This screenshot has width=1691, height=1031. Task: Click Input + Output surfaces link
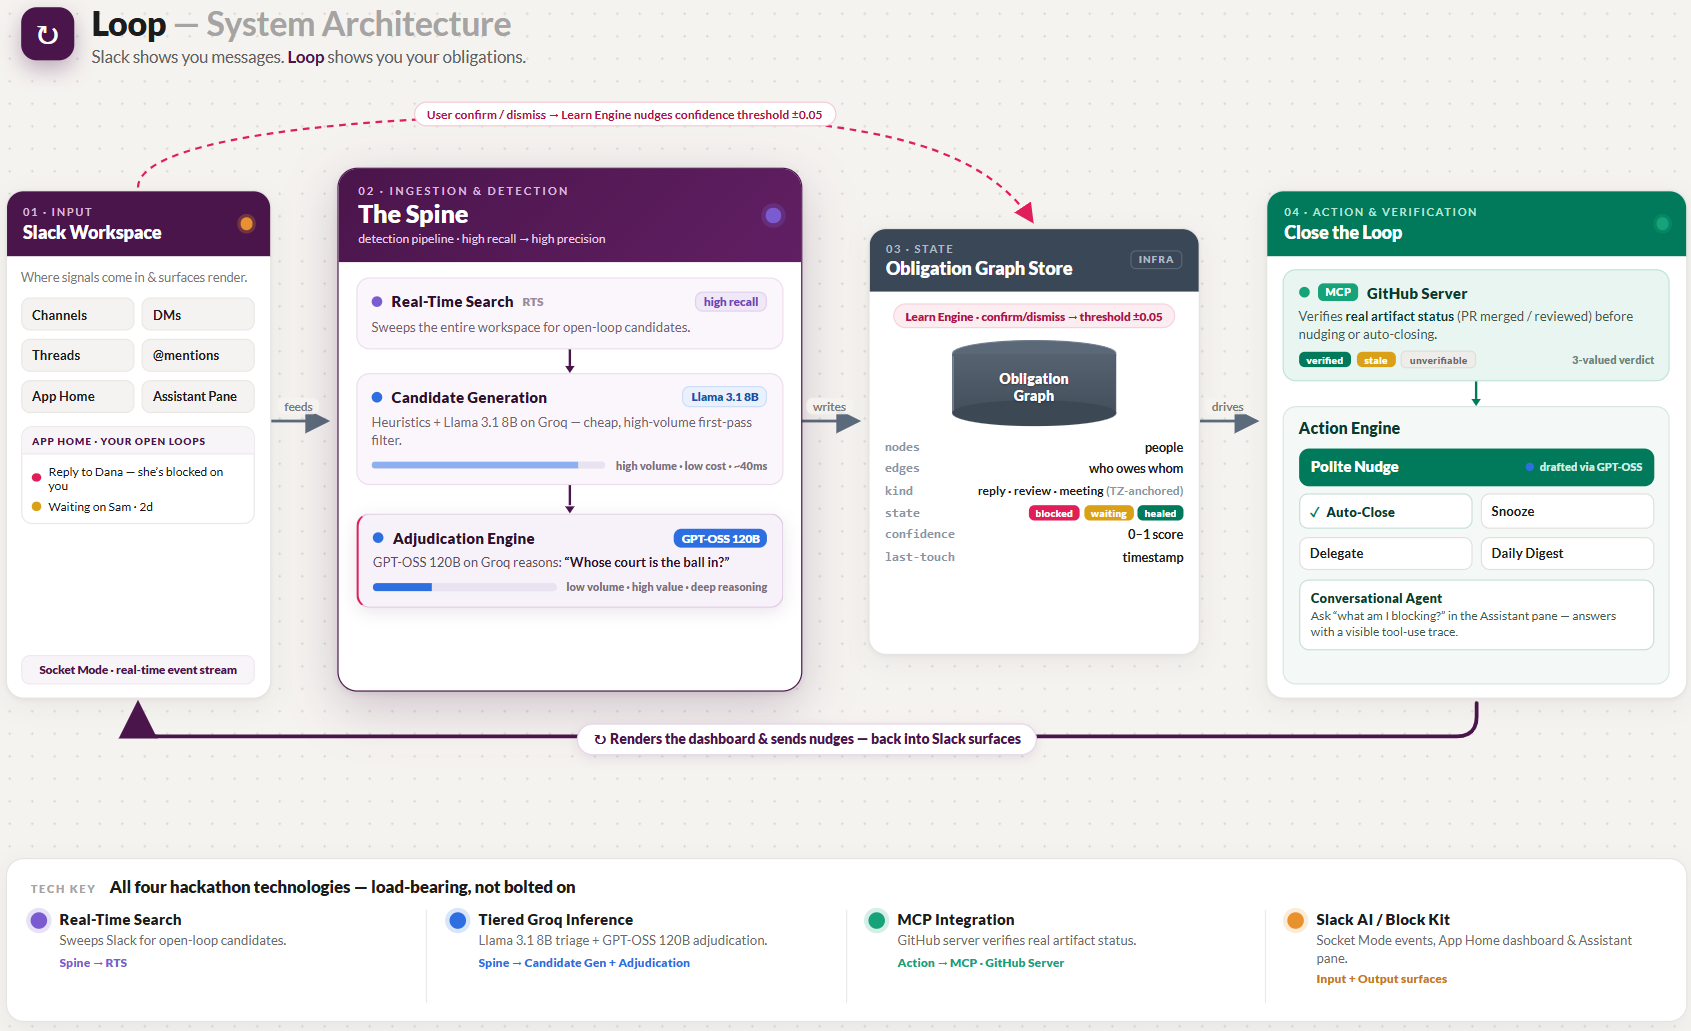[1382, 979]
